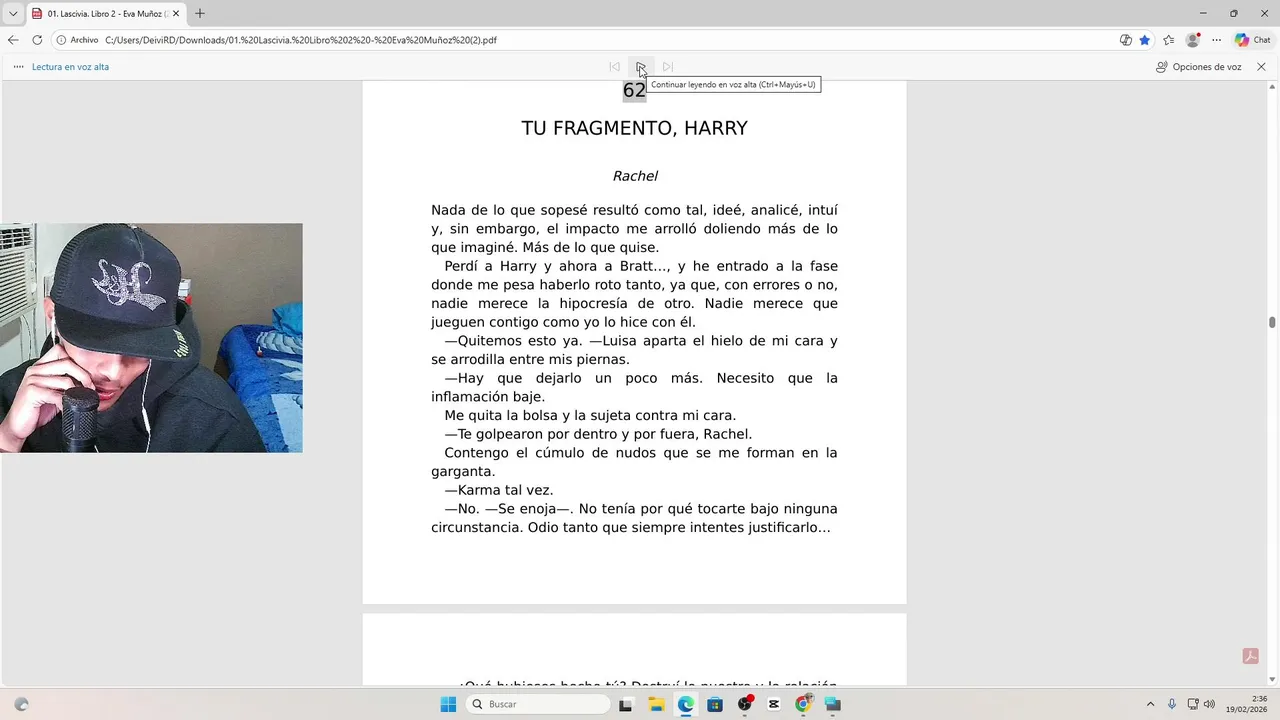Open the three-dots menu beside Lectura en voz alta
The image size is (1280, 720).
click(x=18, y=67)
